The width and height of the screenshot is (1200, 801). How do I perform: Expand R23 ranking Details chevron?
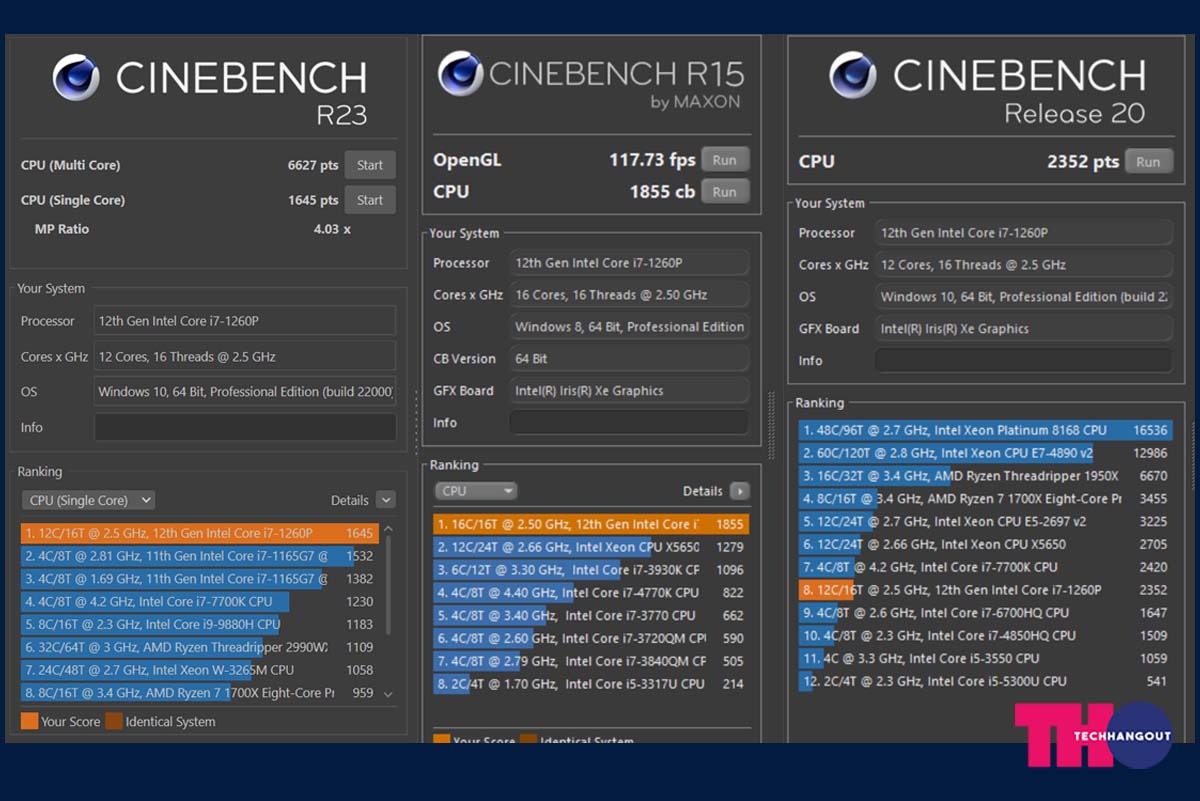click(386, 500)
